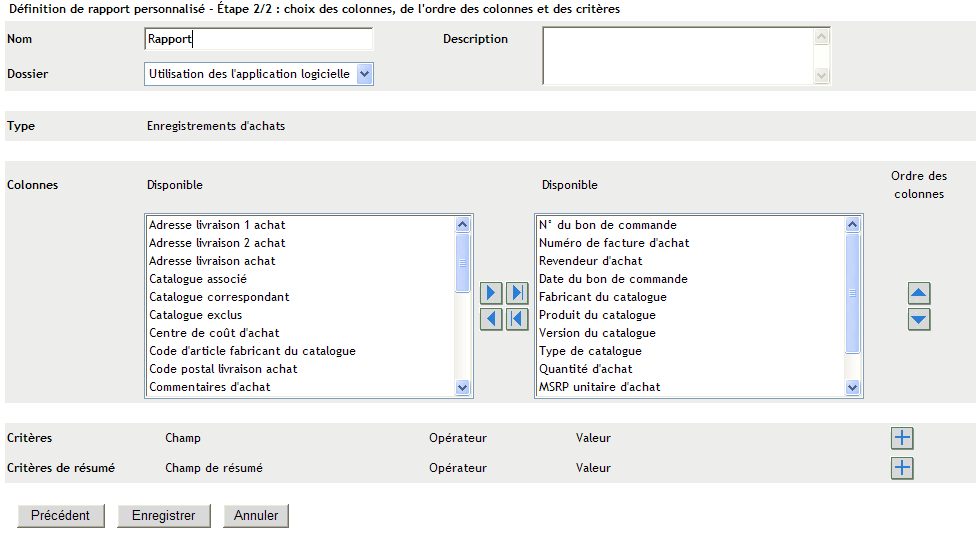Click right list scrollbar up arrow
The height and width of the screenshot is (535, 980).
coord(852,224)
